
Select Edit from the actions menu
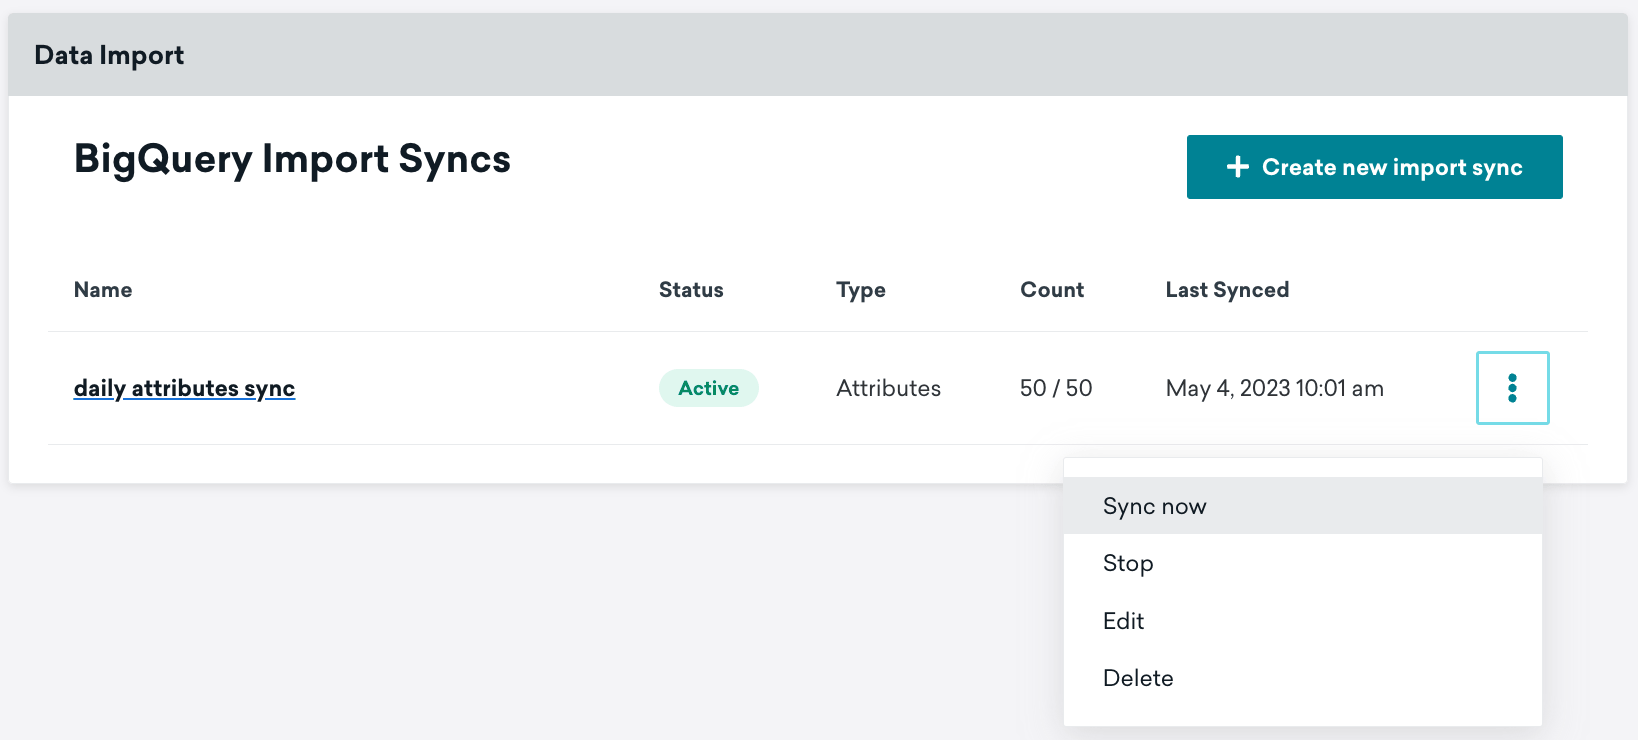1123,621
